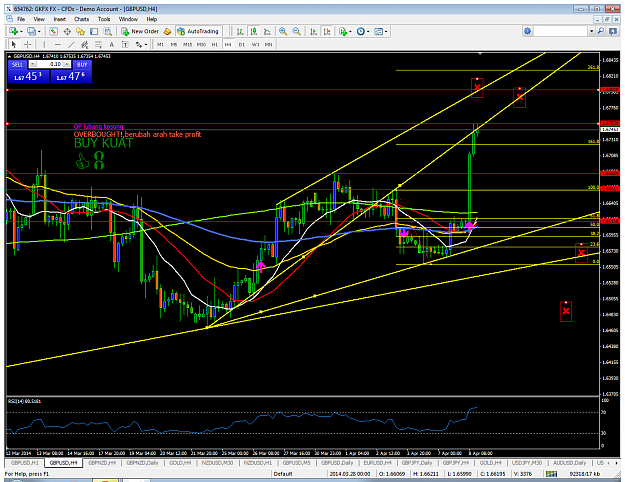
Task: Select the Crosshair tool
Action: pos(28,44)
